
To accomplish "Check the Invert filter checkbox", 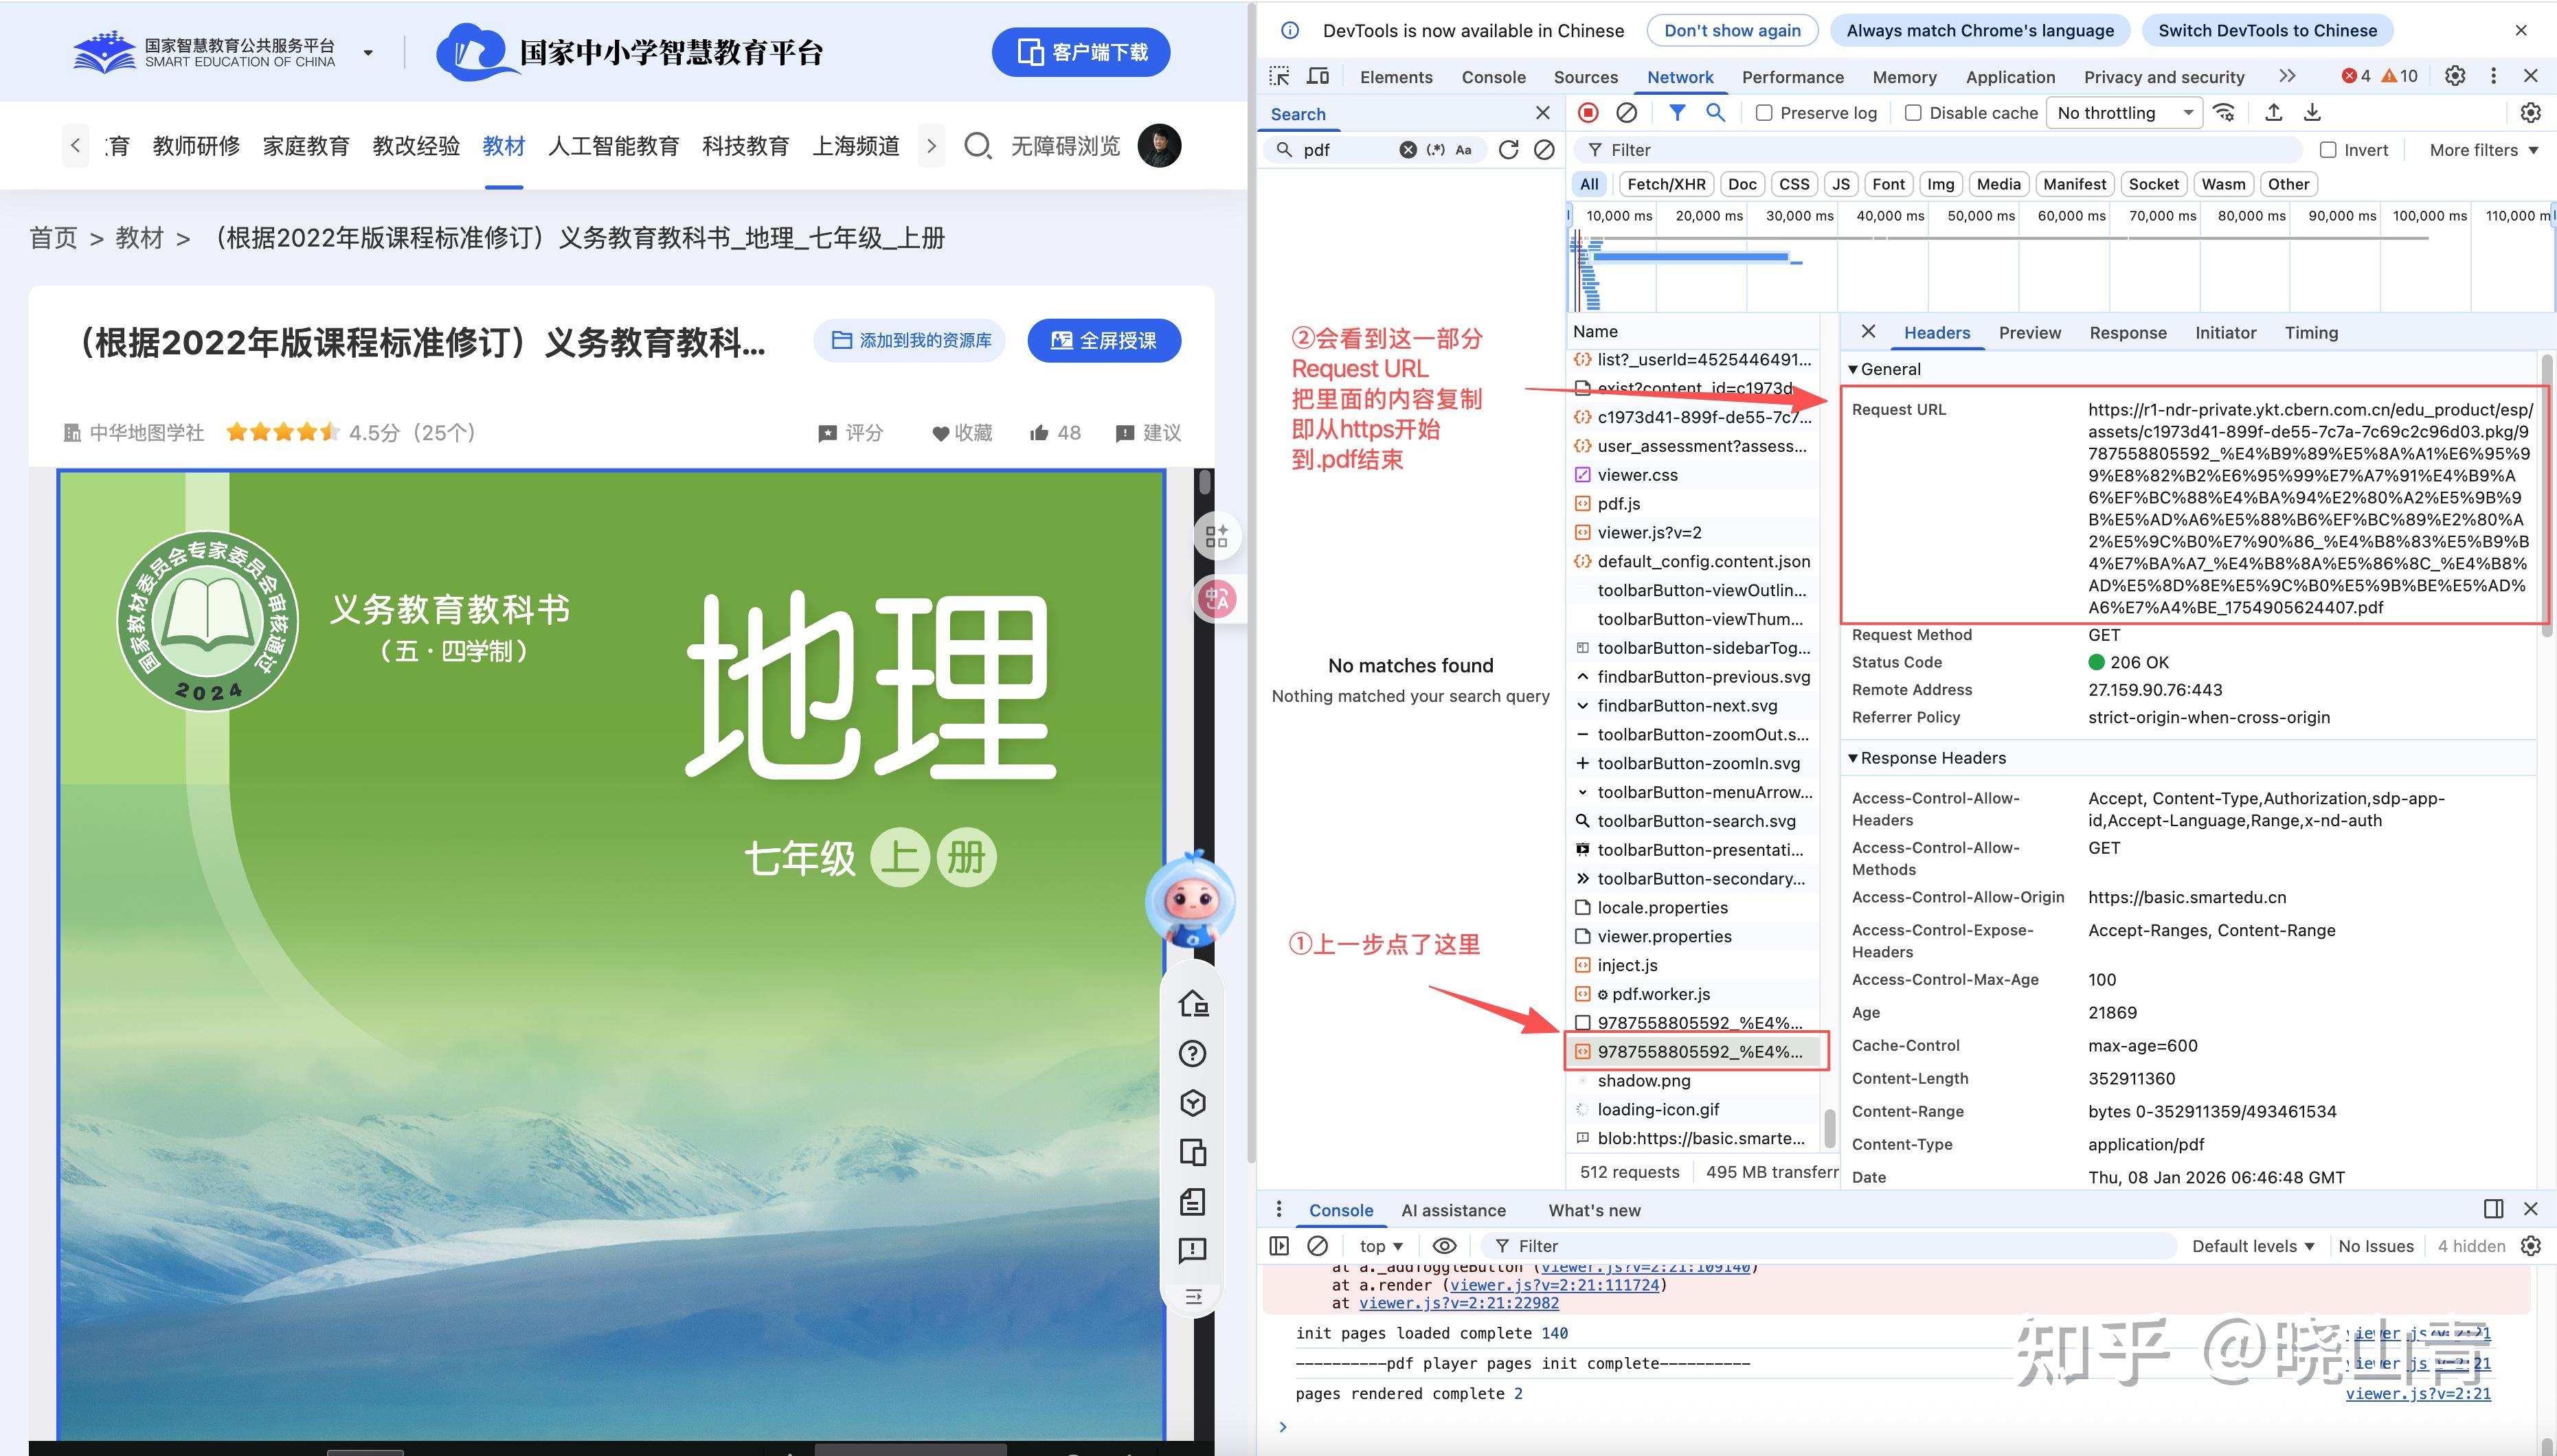I will pos(2328,150).
